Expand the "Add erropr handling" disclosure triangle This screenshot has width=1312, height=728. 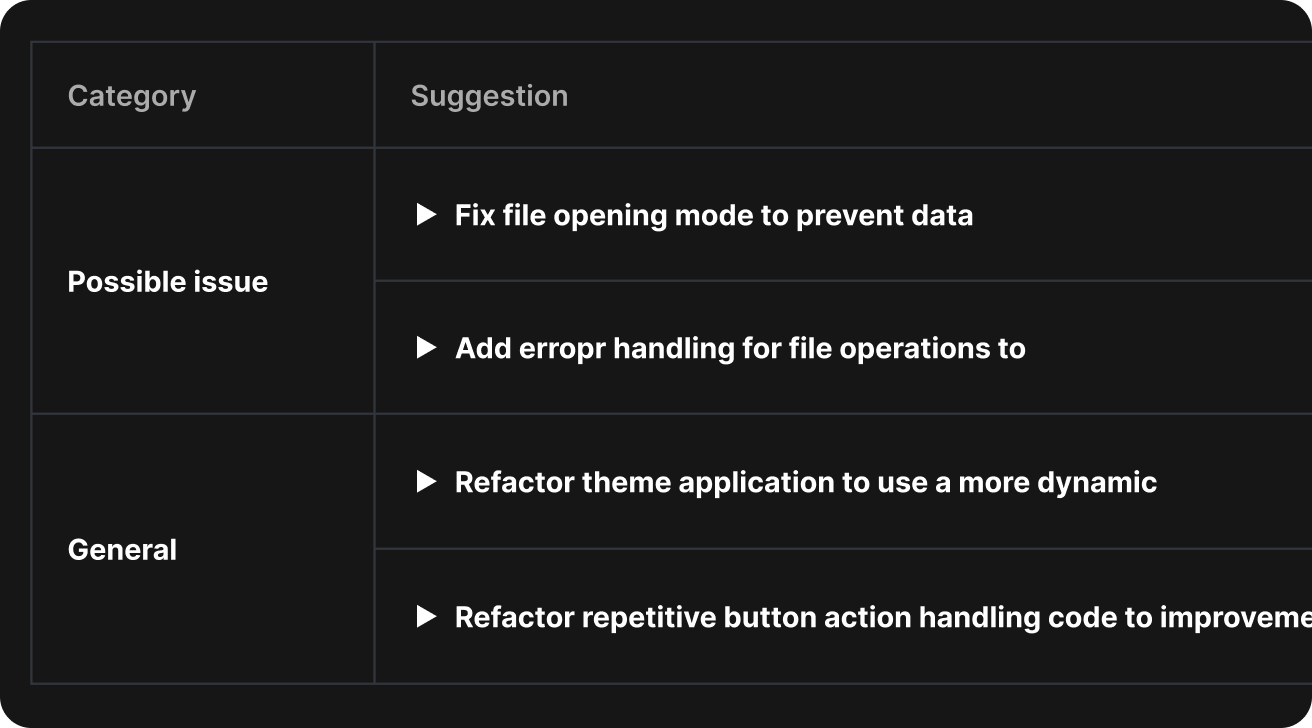[427, 348]
